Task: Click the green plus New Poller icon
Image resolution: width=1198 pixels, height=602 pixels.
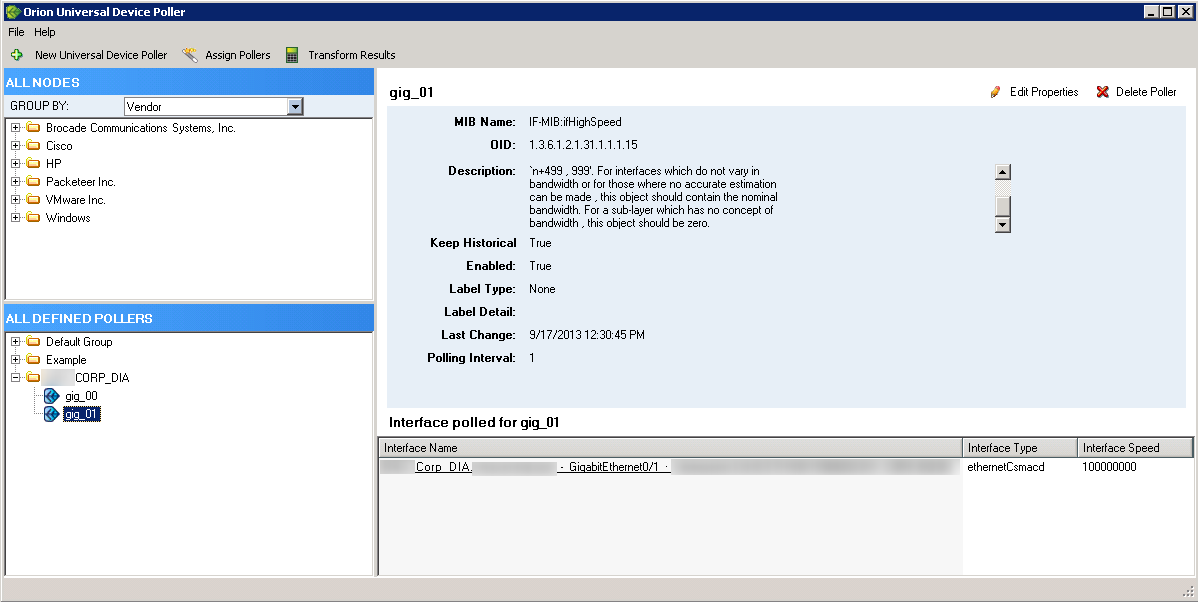Action: click(17, 55)
